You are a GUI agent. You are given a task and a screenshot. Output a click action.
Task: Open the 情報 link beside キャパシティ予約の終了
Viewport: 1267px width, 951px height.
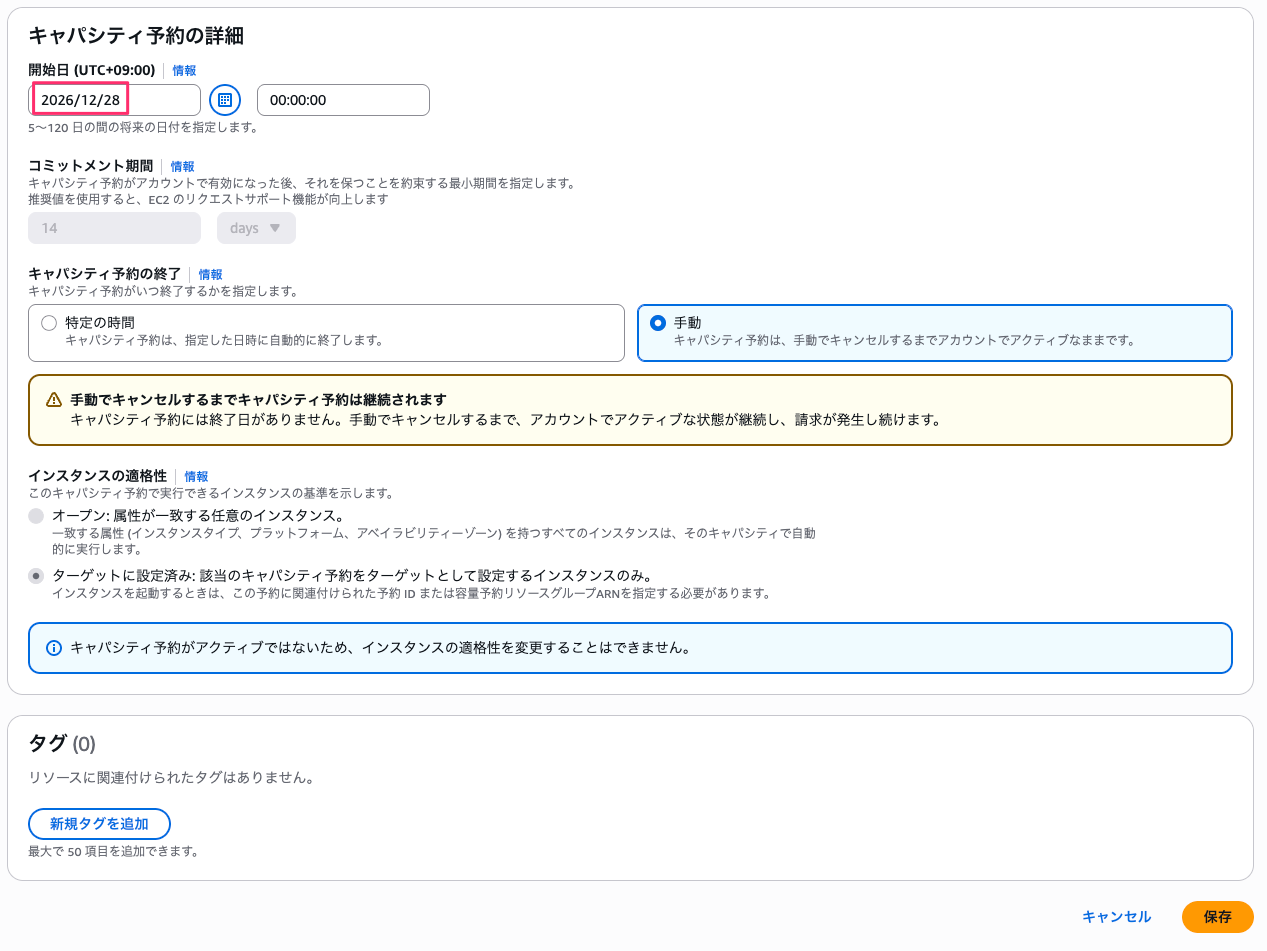click(x=210, y=275)
